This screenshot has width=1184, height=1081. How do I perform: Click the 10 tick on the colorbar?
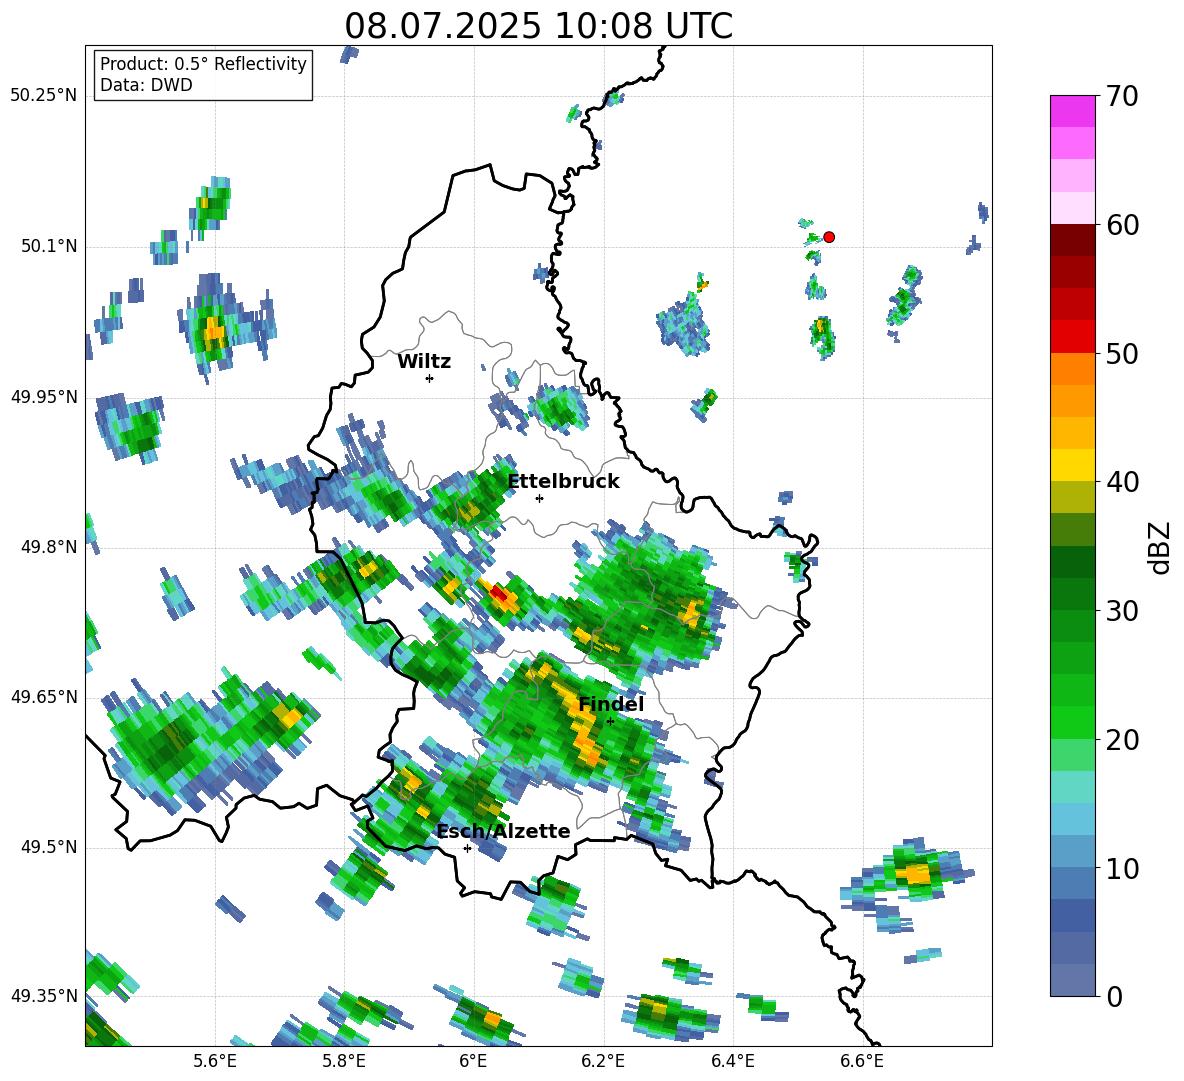coord(1123,868)
